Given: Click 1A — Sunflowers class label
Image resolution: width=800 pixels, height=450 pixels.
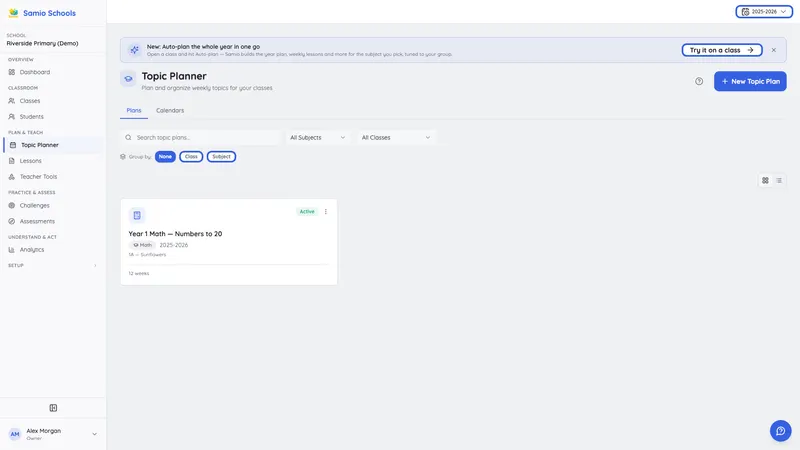Looking at the screenshot, I should (x=147, y=255).
